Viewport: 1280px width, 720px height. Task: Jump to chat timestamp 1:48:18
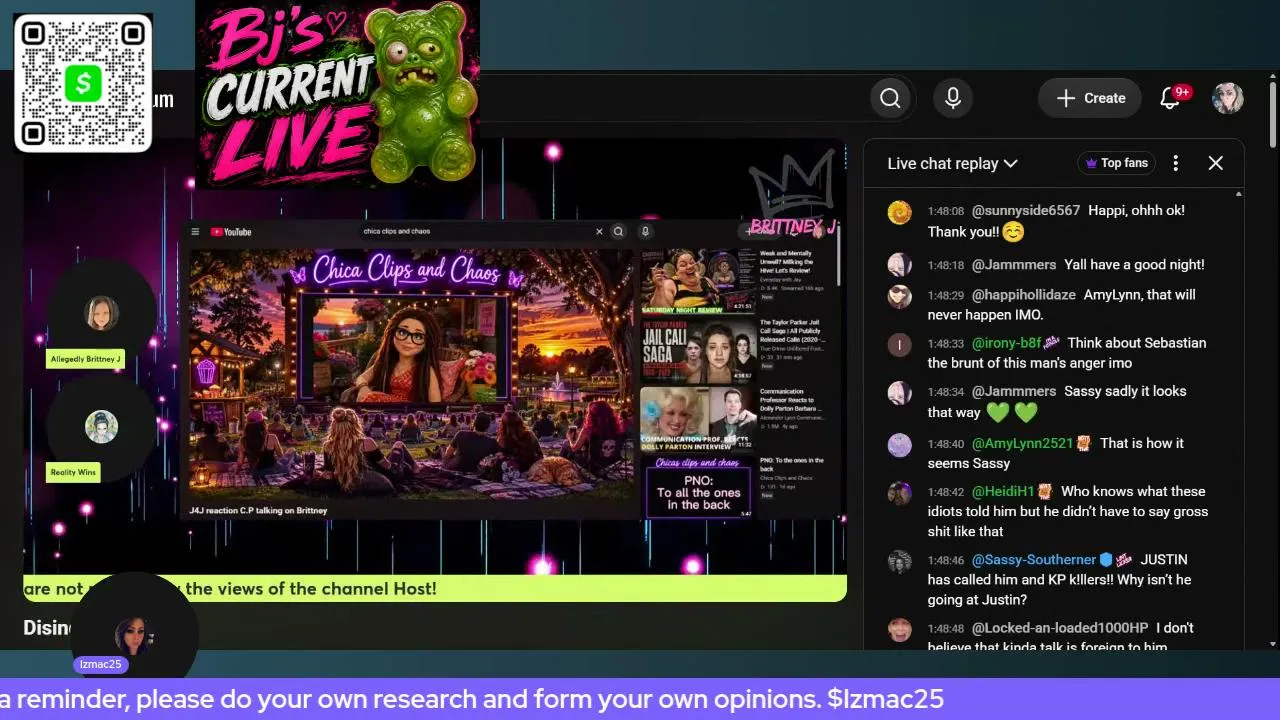(x=945, y=265)
